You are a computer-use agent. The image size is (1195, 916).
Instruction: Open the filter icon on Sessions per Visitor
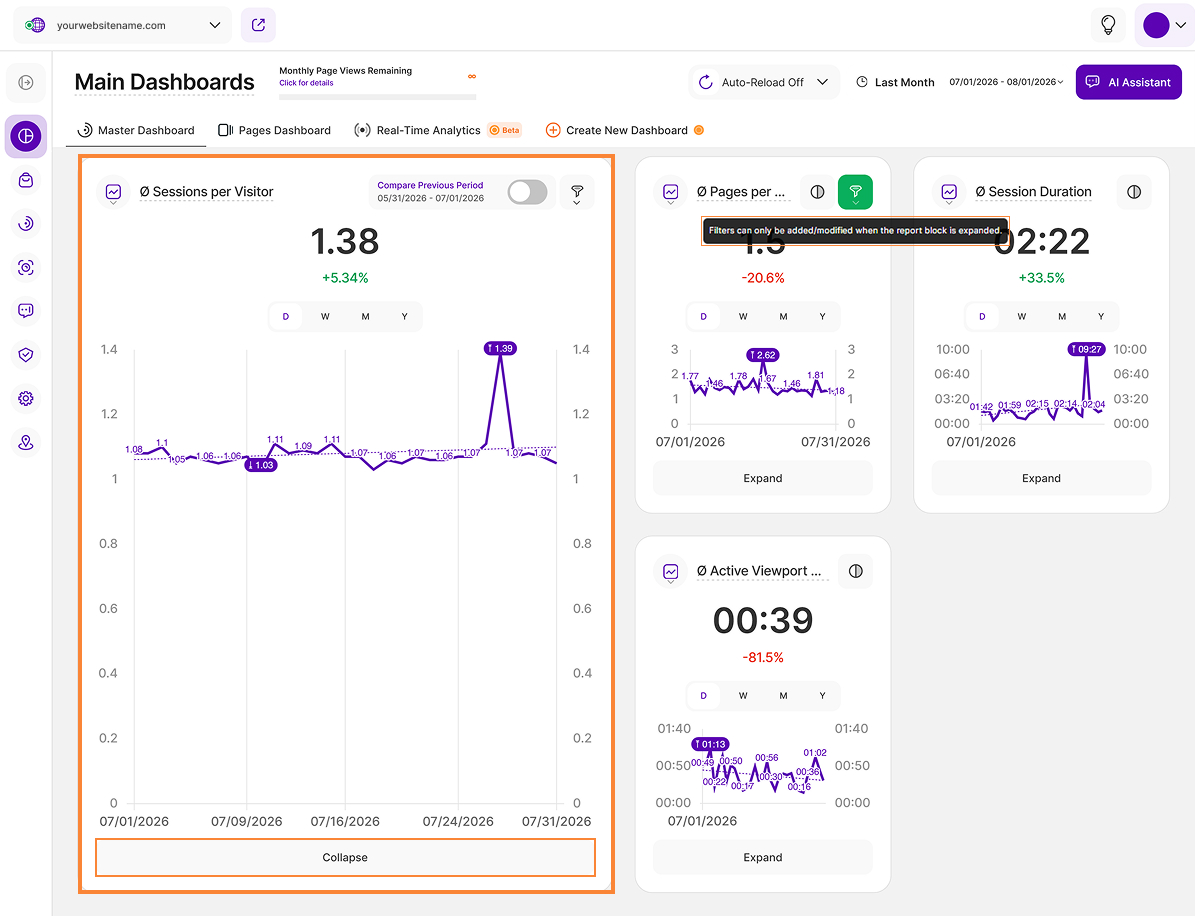coord(577,193)
